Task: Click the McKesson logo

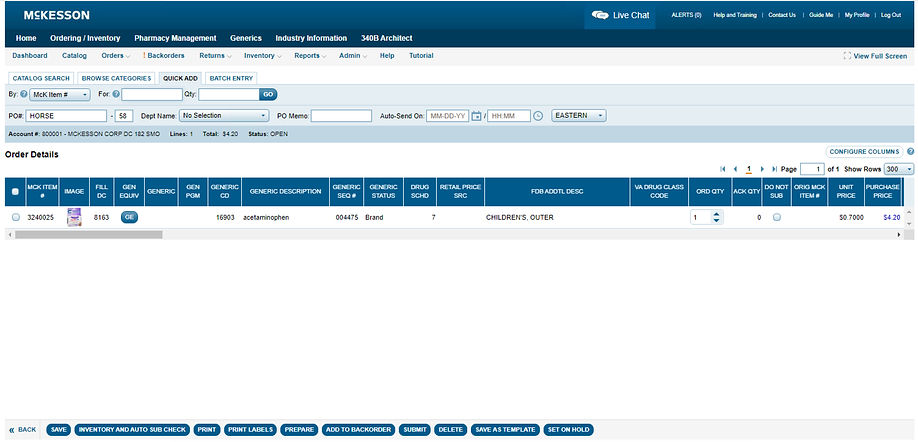Action: (x=57, y=15)
